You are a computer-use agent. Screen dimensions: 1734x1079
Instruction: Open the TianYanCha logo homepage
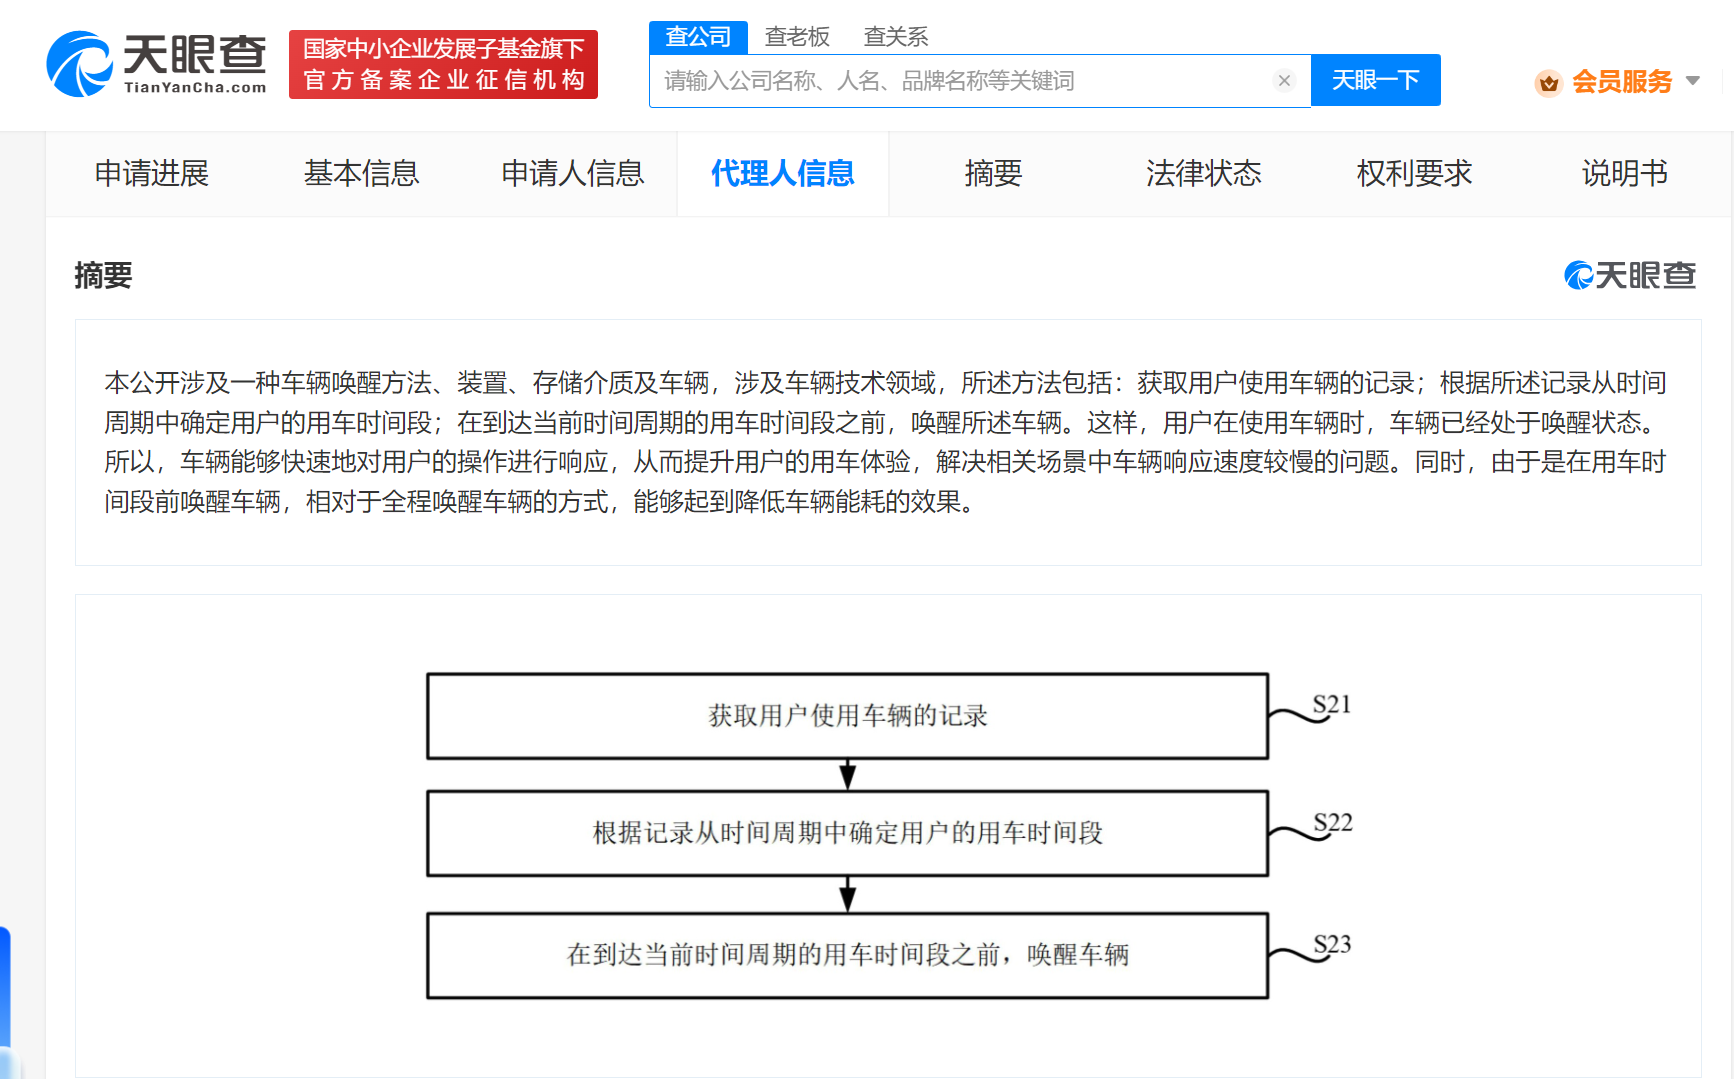(x=157, y=64)
